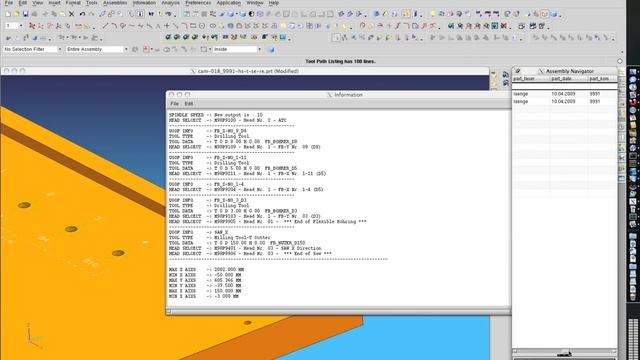The image size is (640, 360).
Task: Click the 'Tool Path Listing has 108 lines' status message
Action: tap(340, 61)
